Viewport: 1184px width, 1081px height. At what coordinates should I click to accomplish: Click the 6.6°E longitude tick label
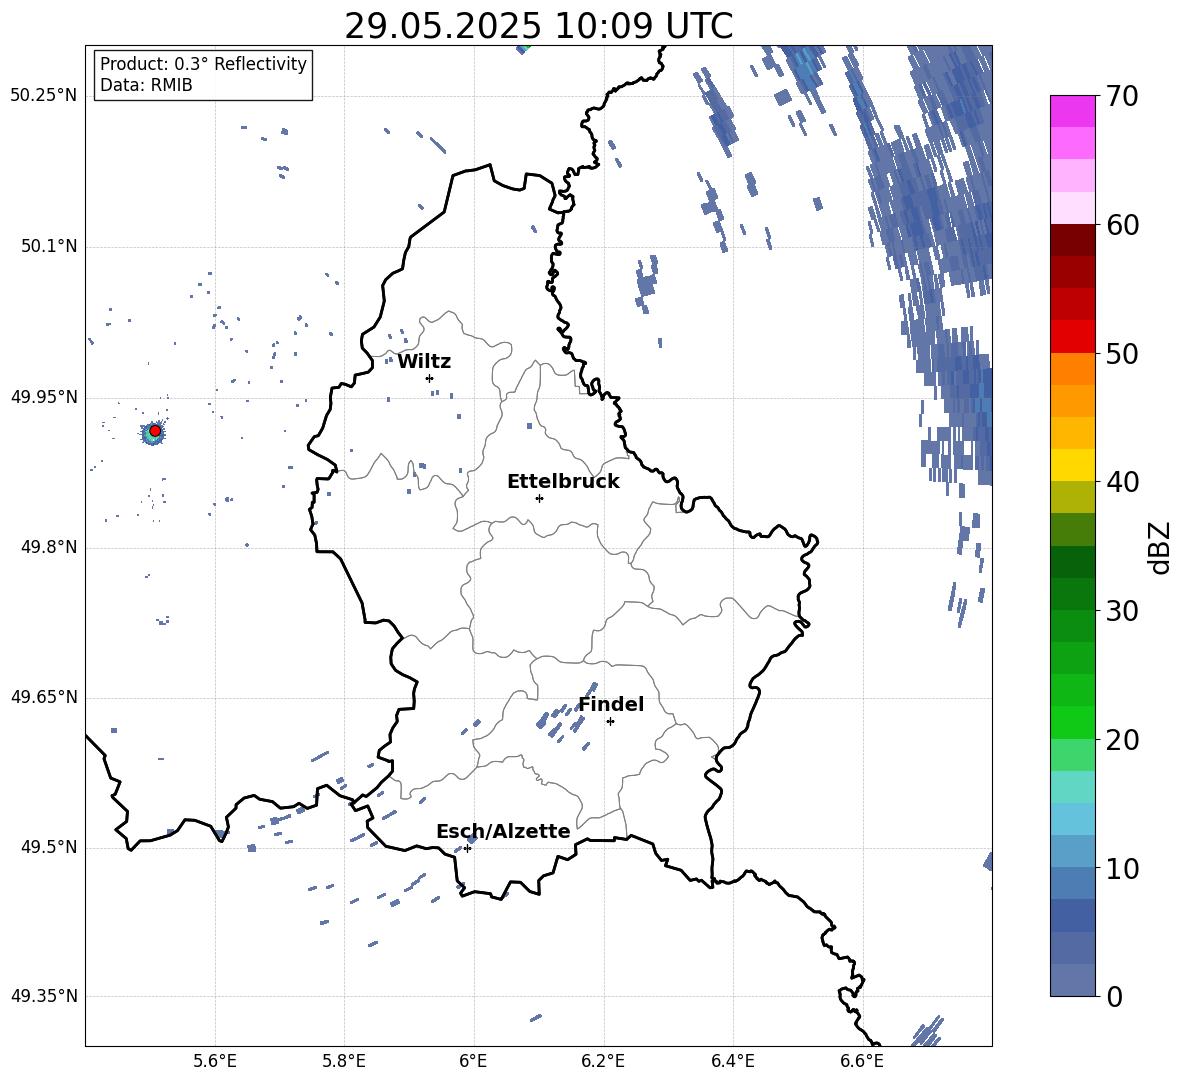pyautogui.click(x=862, y=1062)
